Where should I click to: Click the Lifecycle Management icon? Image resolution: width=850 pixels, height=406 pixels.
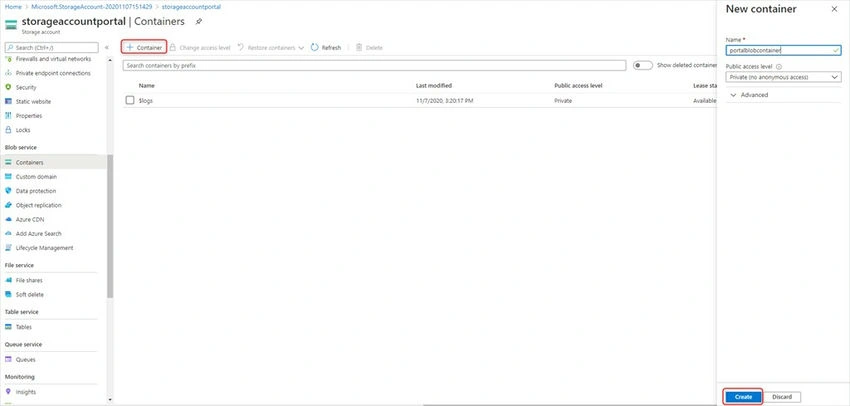coord(8,248)
